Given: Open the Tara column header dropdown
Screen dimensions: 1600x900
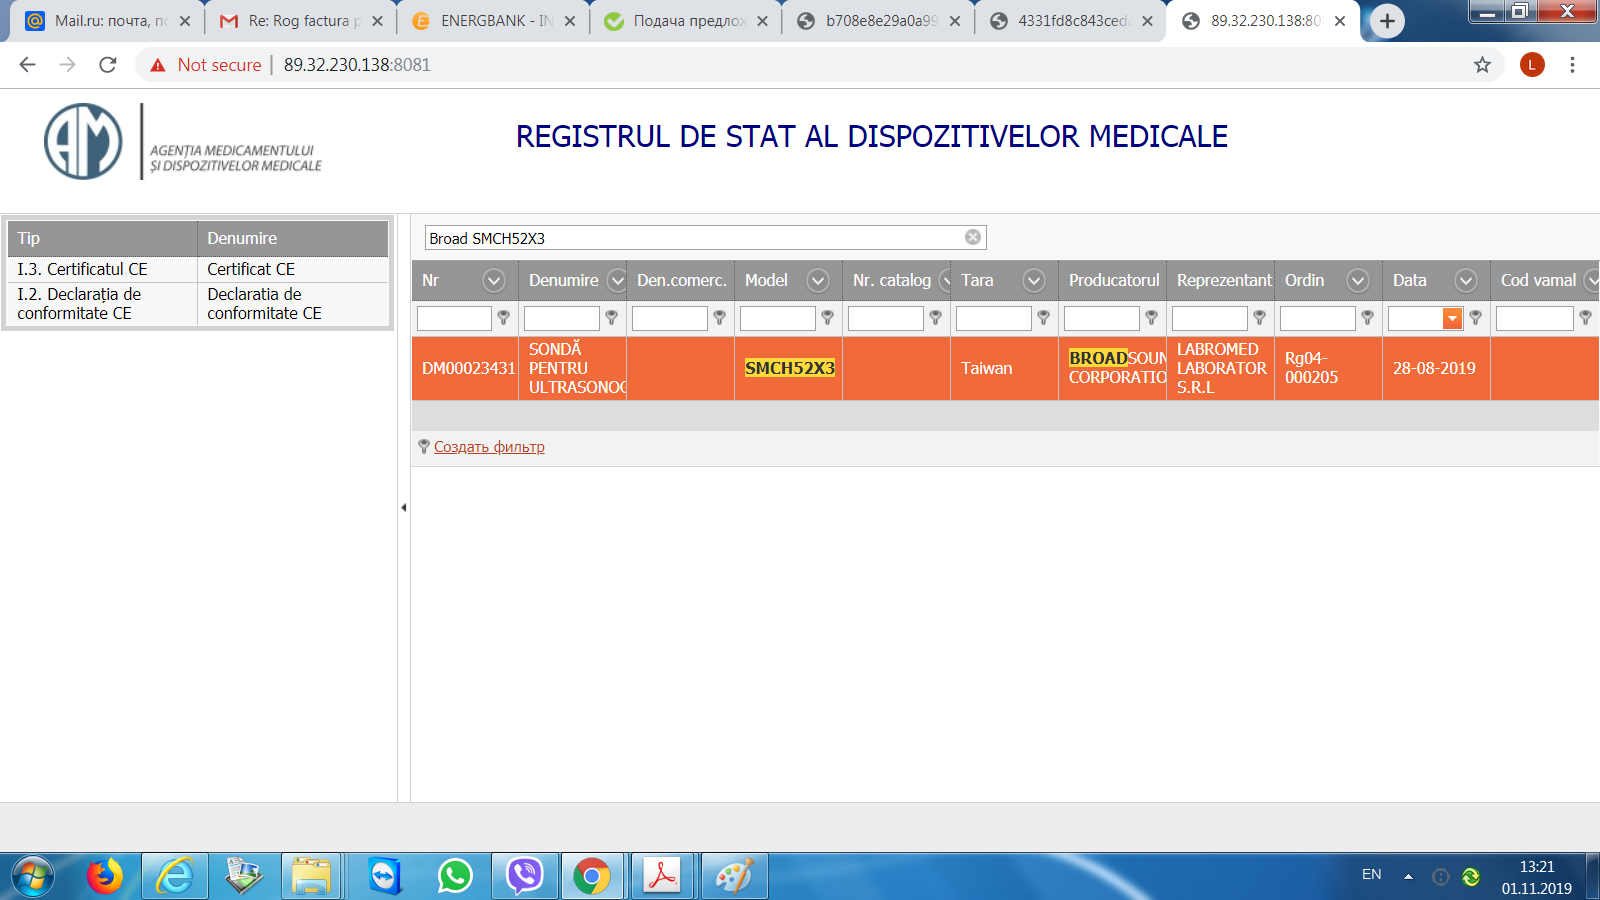Looking at the screenshot, I should (1034, 281).
